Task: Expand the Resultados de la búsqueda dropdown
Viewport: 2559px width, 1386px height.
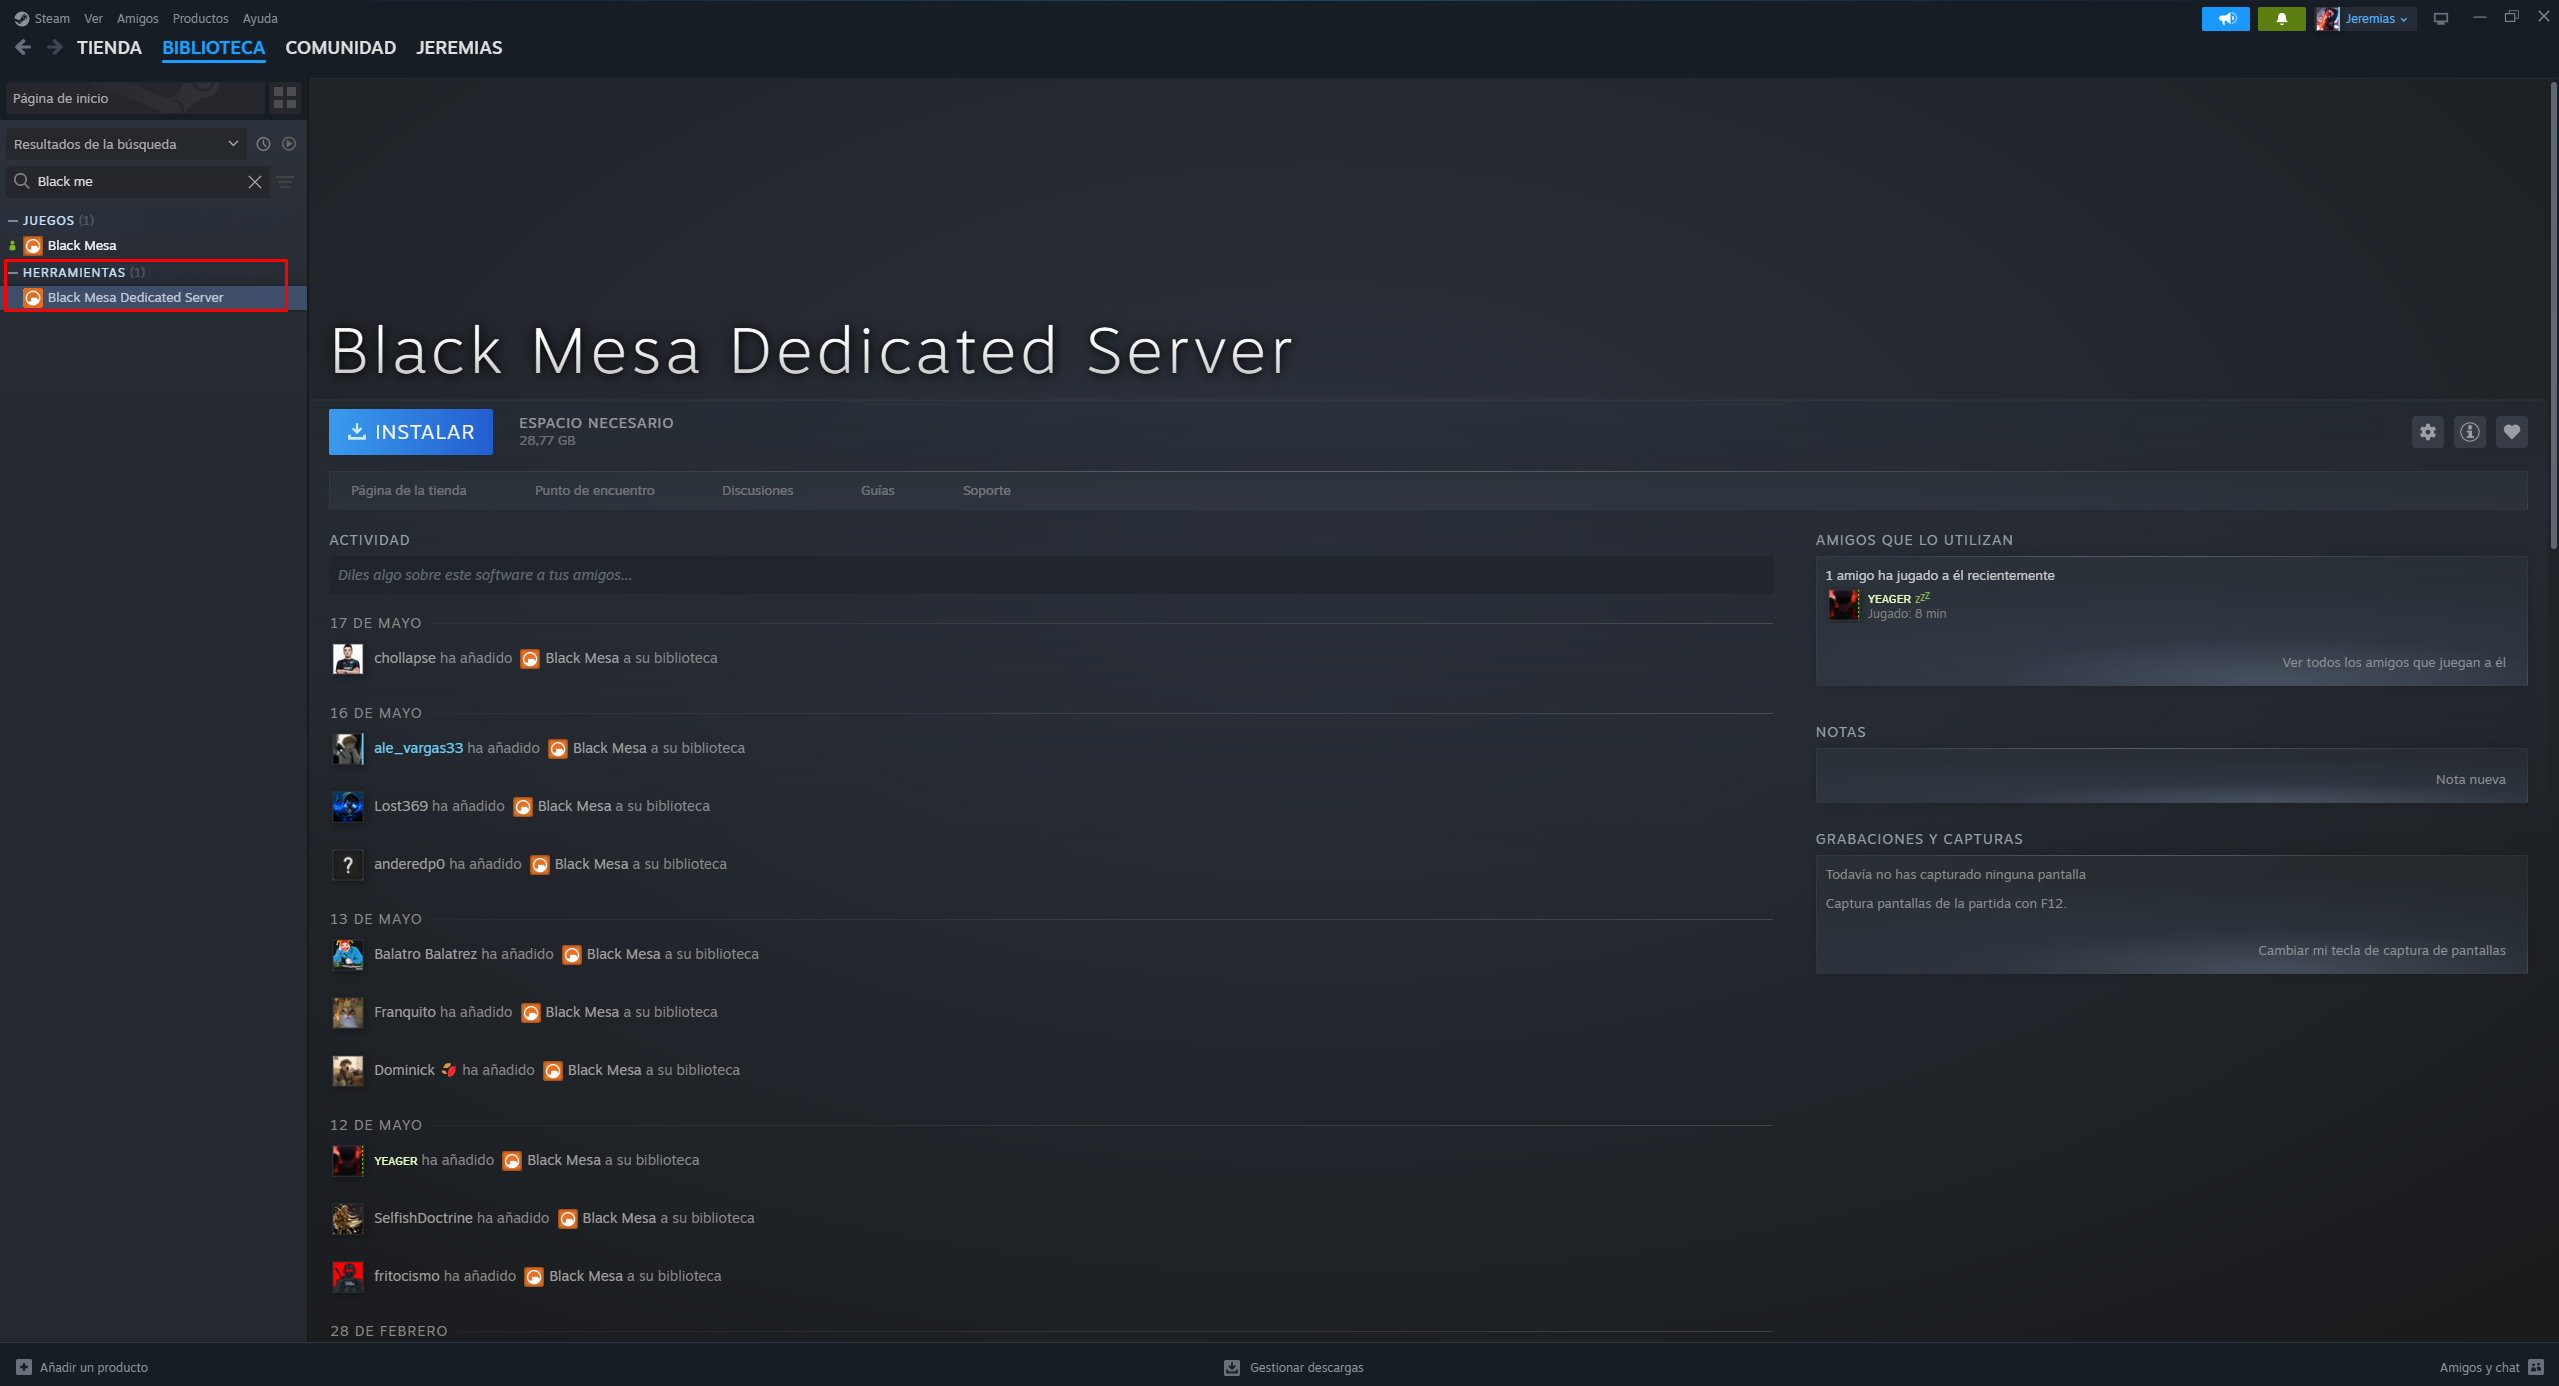Action: (126, 144)
